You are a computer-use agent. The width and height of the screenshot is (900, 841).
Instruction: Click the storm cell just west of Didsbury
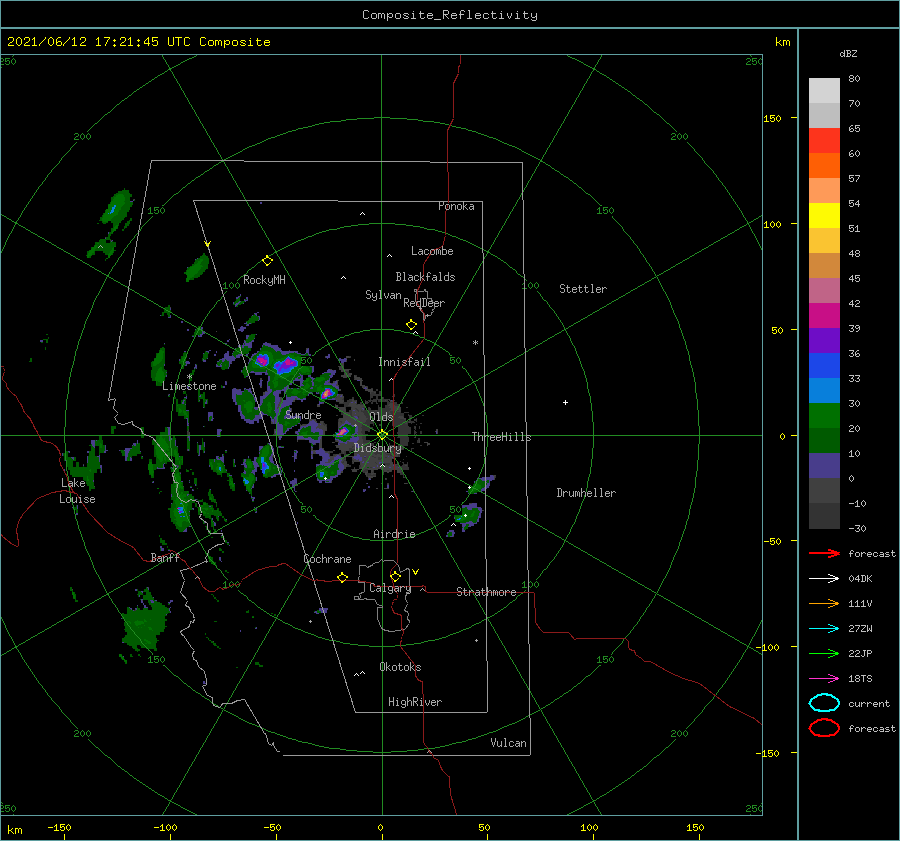343,431
